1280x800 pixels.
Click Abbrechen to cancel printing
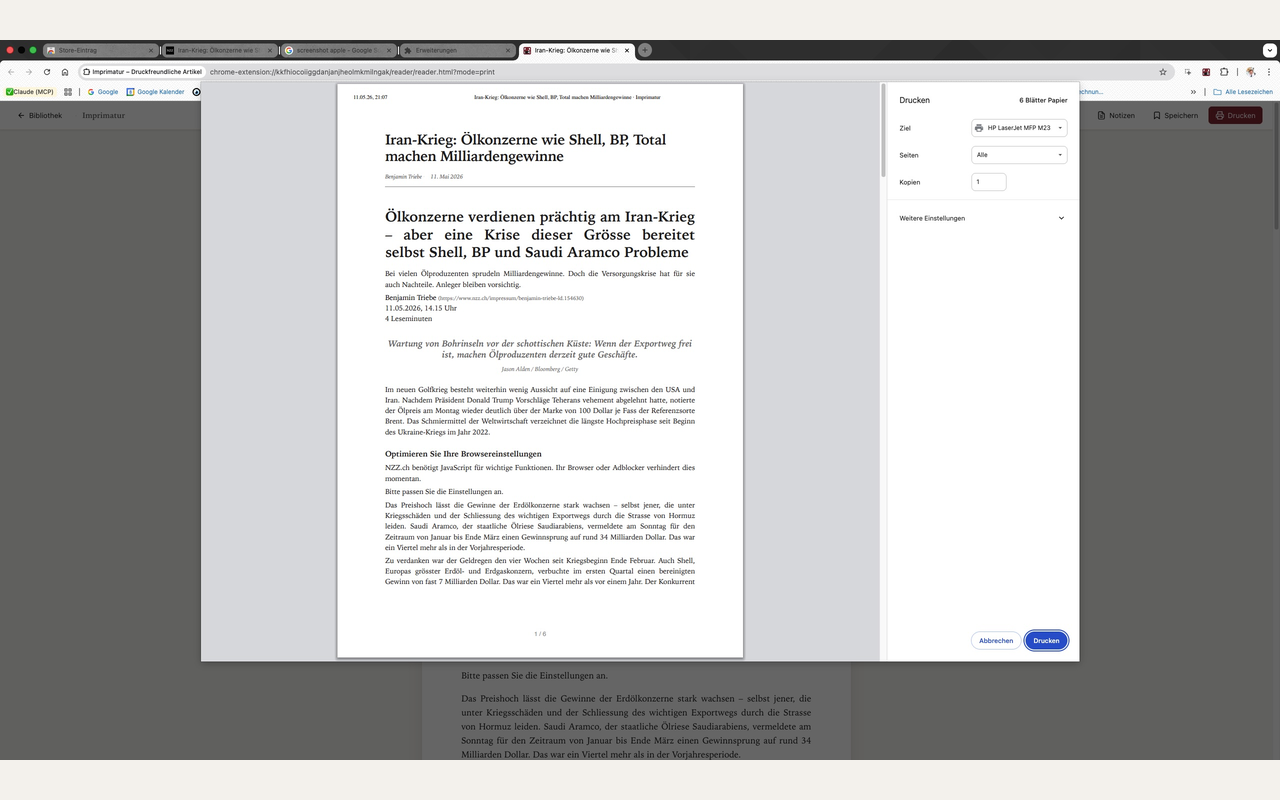tap(996, 641)
